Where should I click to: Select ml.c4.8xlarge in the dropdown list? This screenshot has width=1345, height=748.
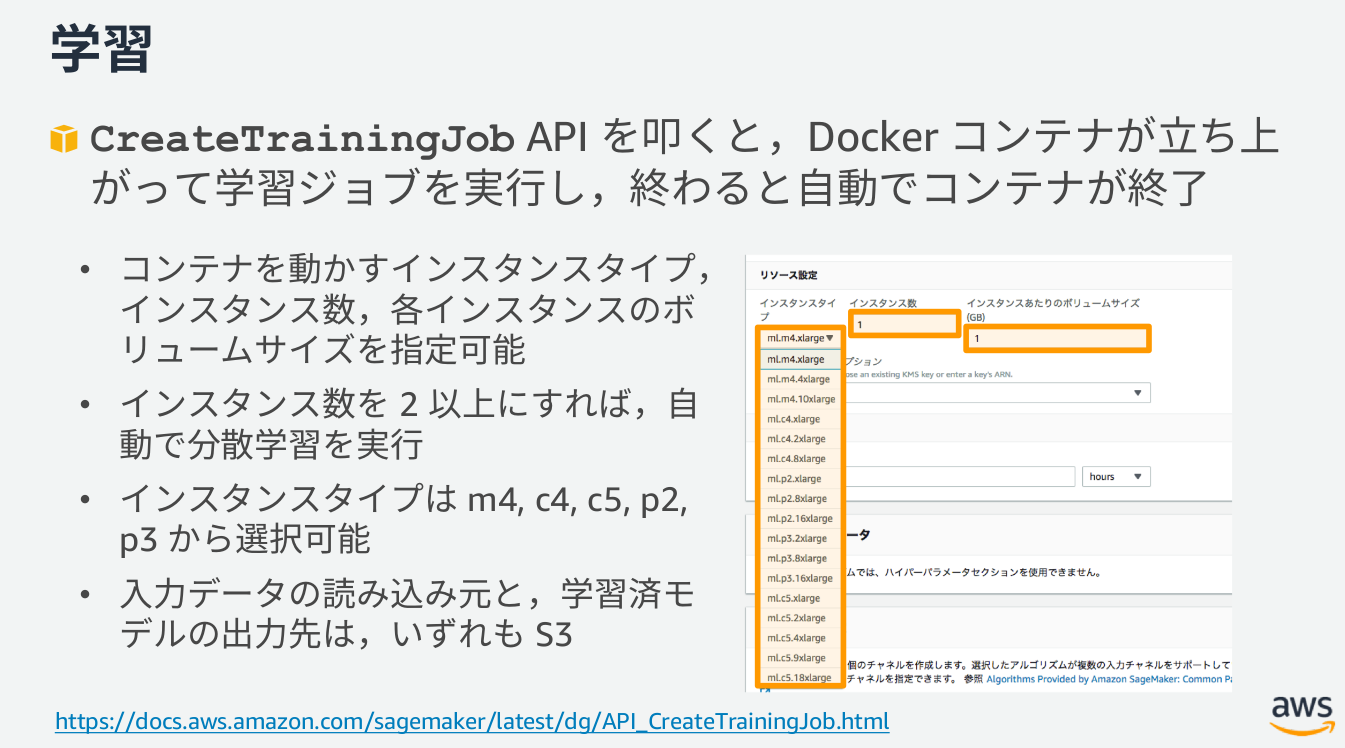point(800,459)
